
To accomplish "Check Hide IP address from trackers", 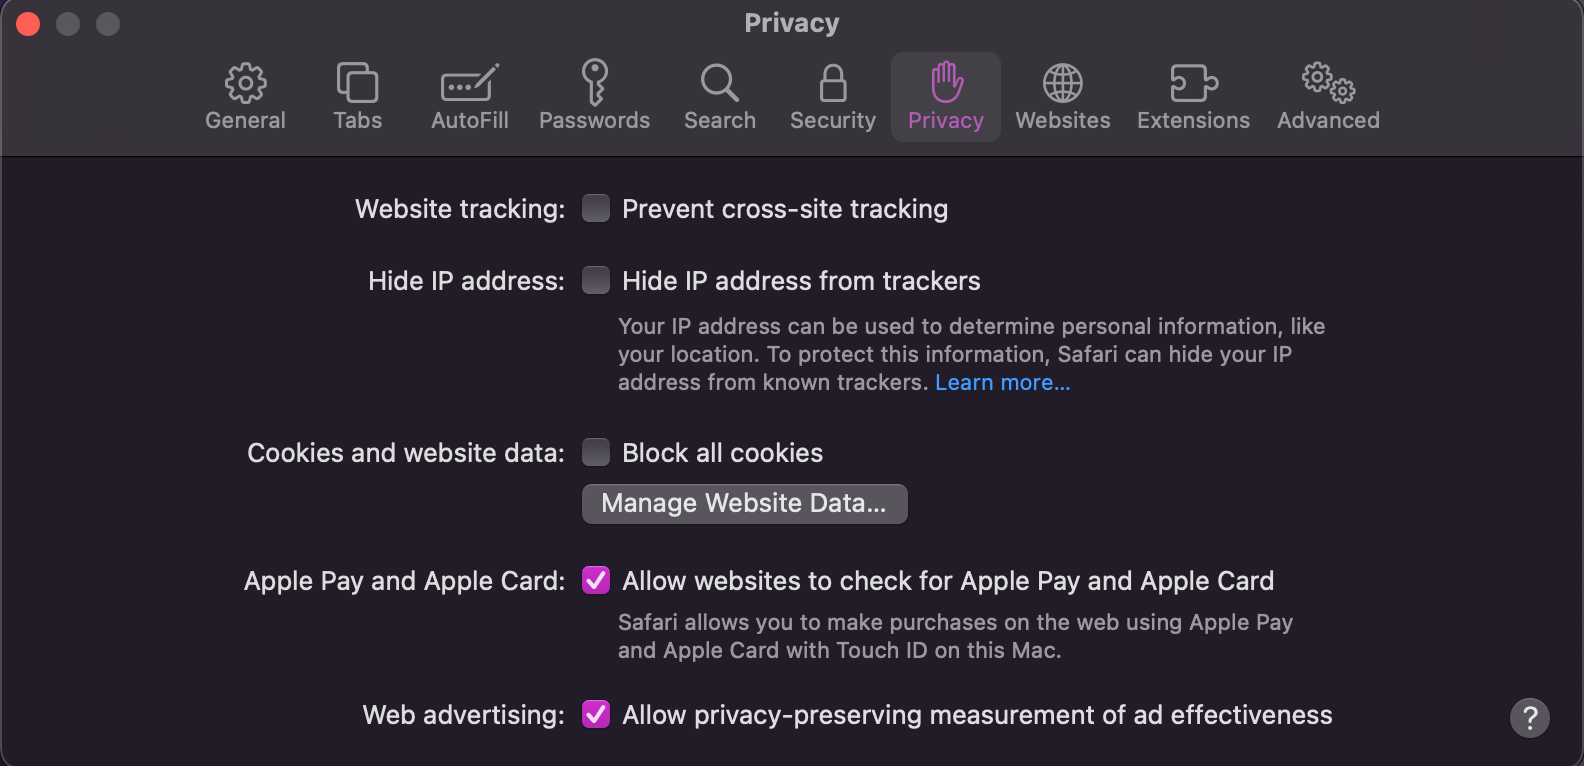I will click(596, 281).
